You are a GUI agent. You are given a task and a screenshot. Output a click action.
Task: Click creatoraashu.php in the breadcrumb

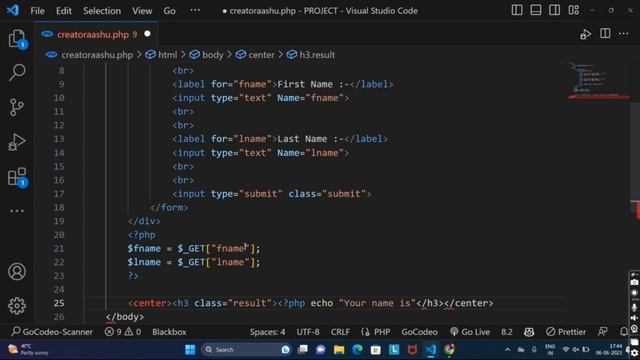point(97,55)
